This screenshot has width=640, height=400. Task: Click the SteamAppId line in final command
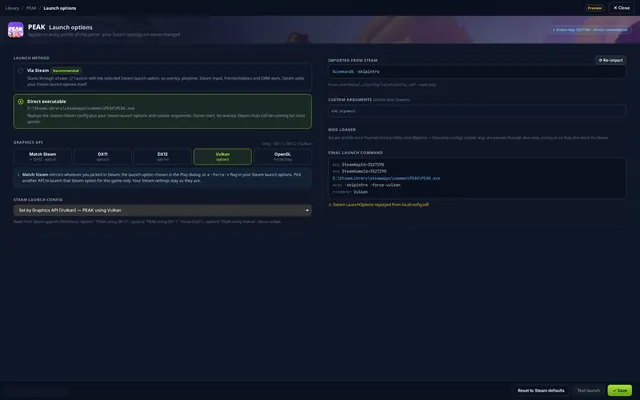click(358, 164)
